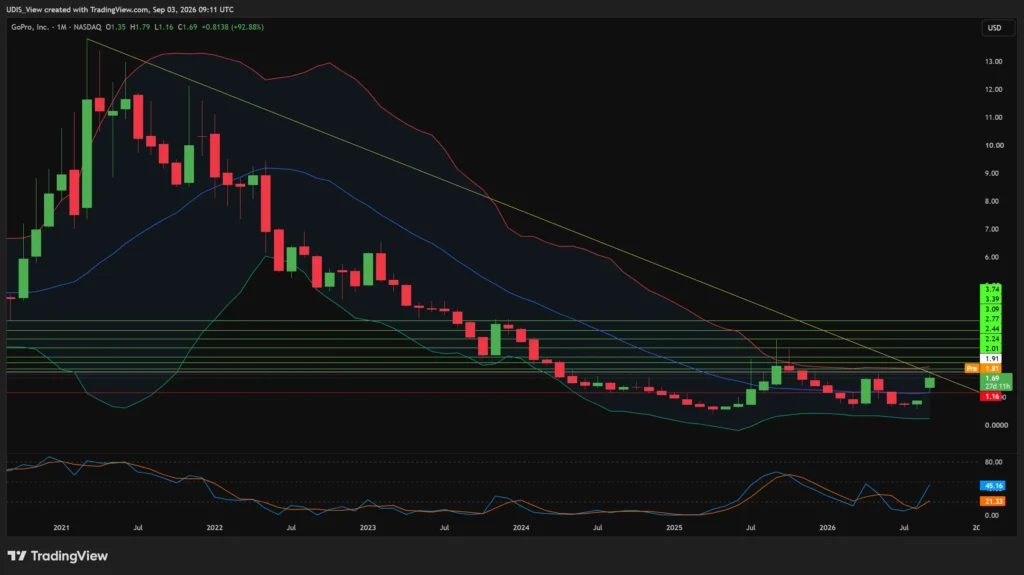Click the 2024 label on time axis
Screen dimensions: 1024x575
(x=521, y=527)
